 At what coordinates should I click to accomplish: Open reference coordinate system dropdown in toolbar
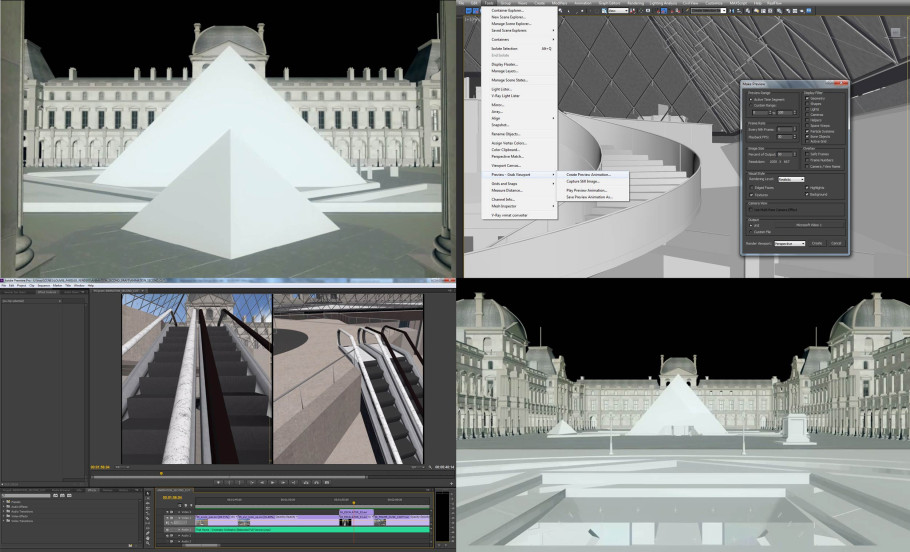click(618, 10)
